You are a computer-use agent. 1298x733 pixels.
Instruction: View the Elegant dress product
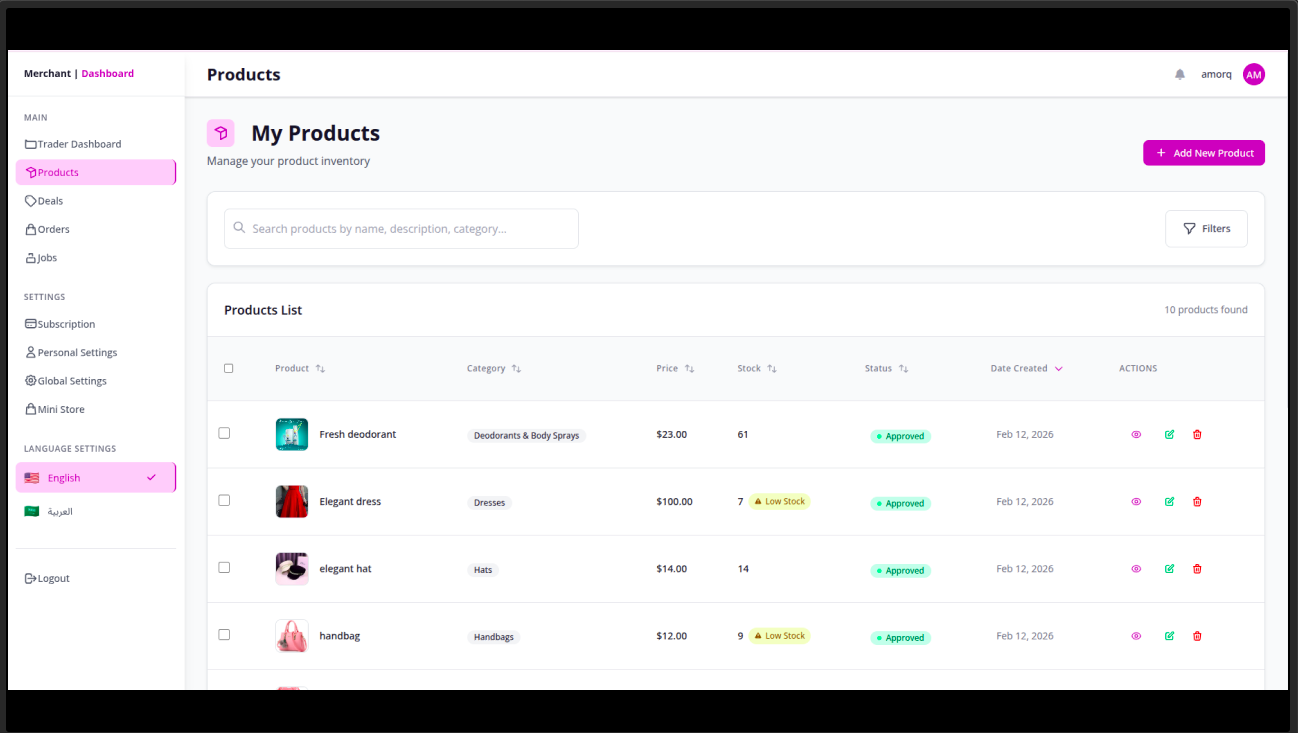pyautogui.click(x=1136, y=501)
